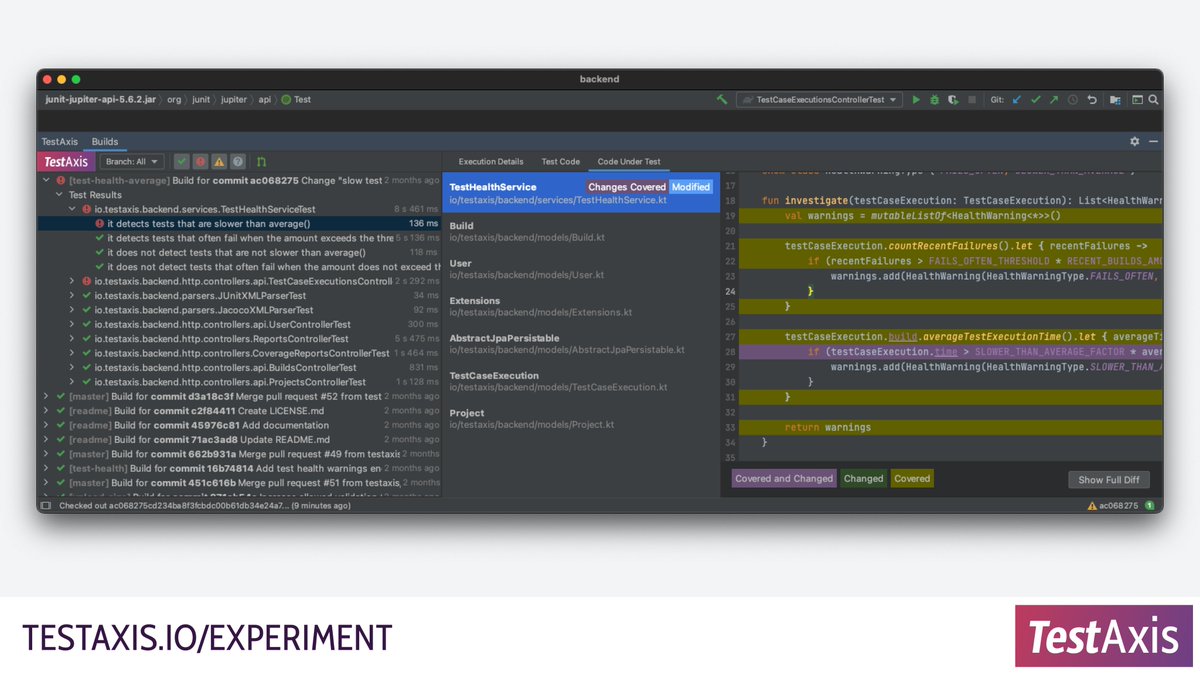Click the Git update project blue arrow

(1018, 100)
